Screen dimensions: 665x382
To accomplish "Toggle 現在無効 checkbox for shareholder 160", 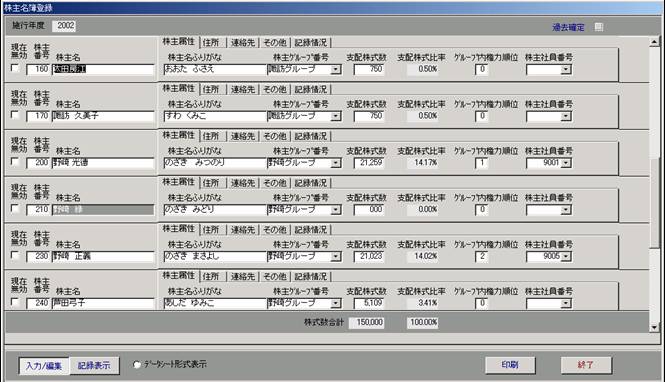I will tap(15, 68).
